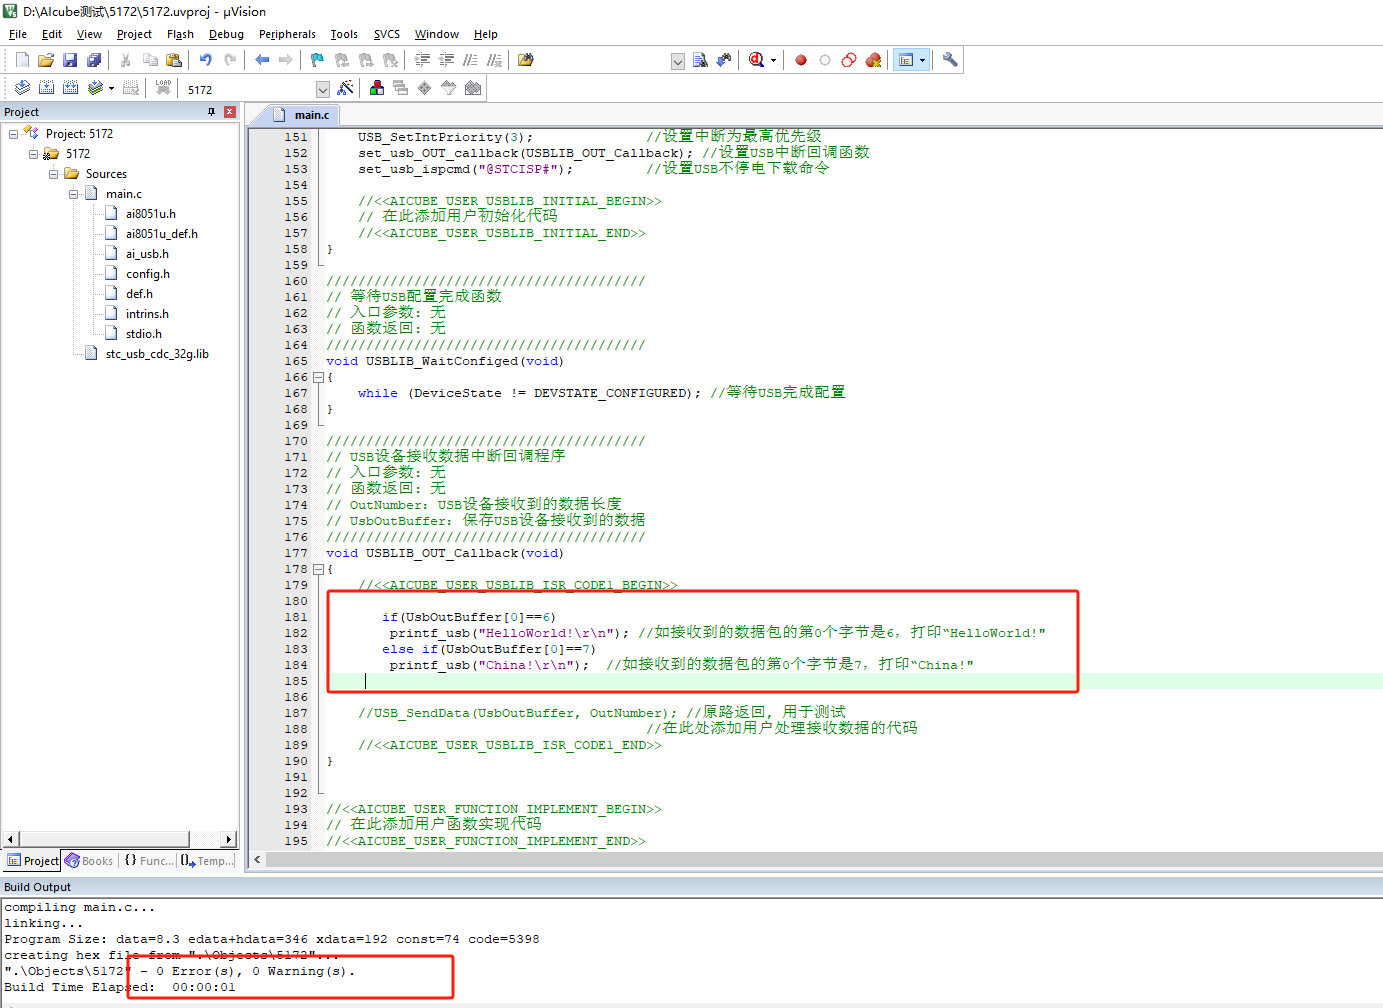Viewport: 1383px width, 1008px height.
Task: Click the "void USBLIB_OUT_Callback(void)" code line
Action: (x=445, y=554)
